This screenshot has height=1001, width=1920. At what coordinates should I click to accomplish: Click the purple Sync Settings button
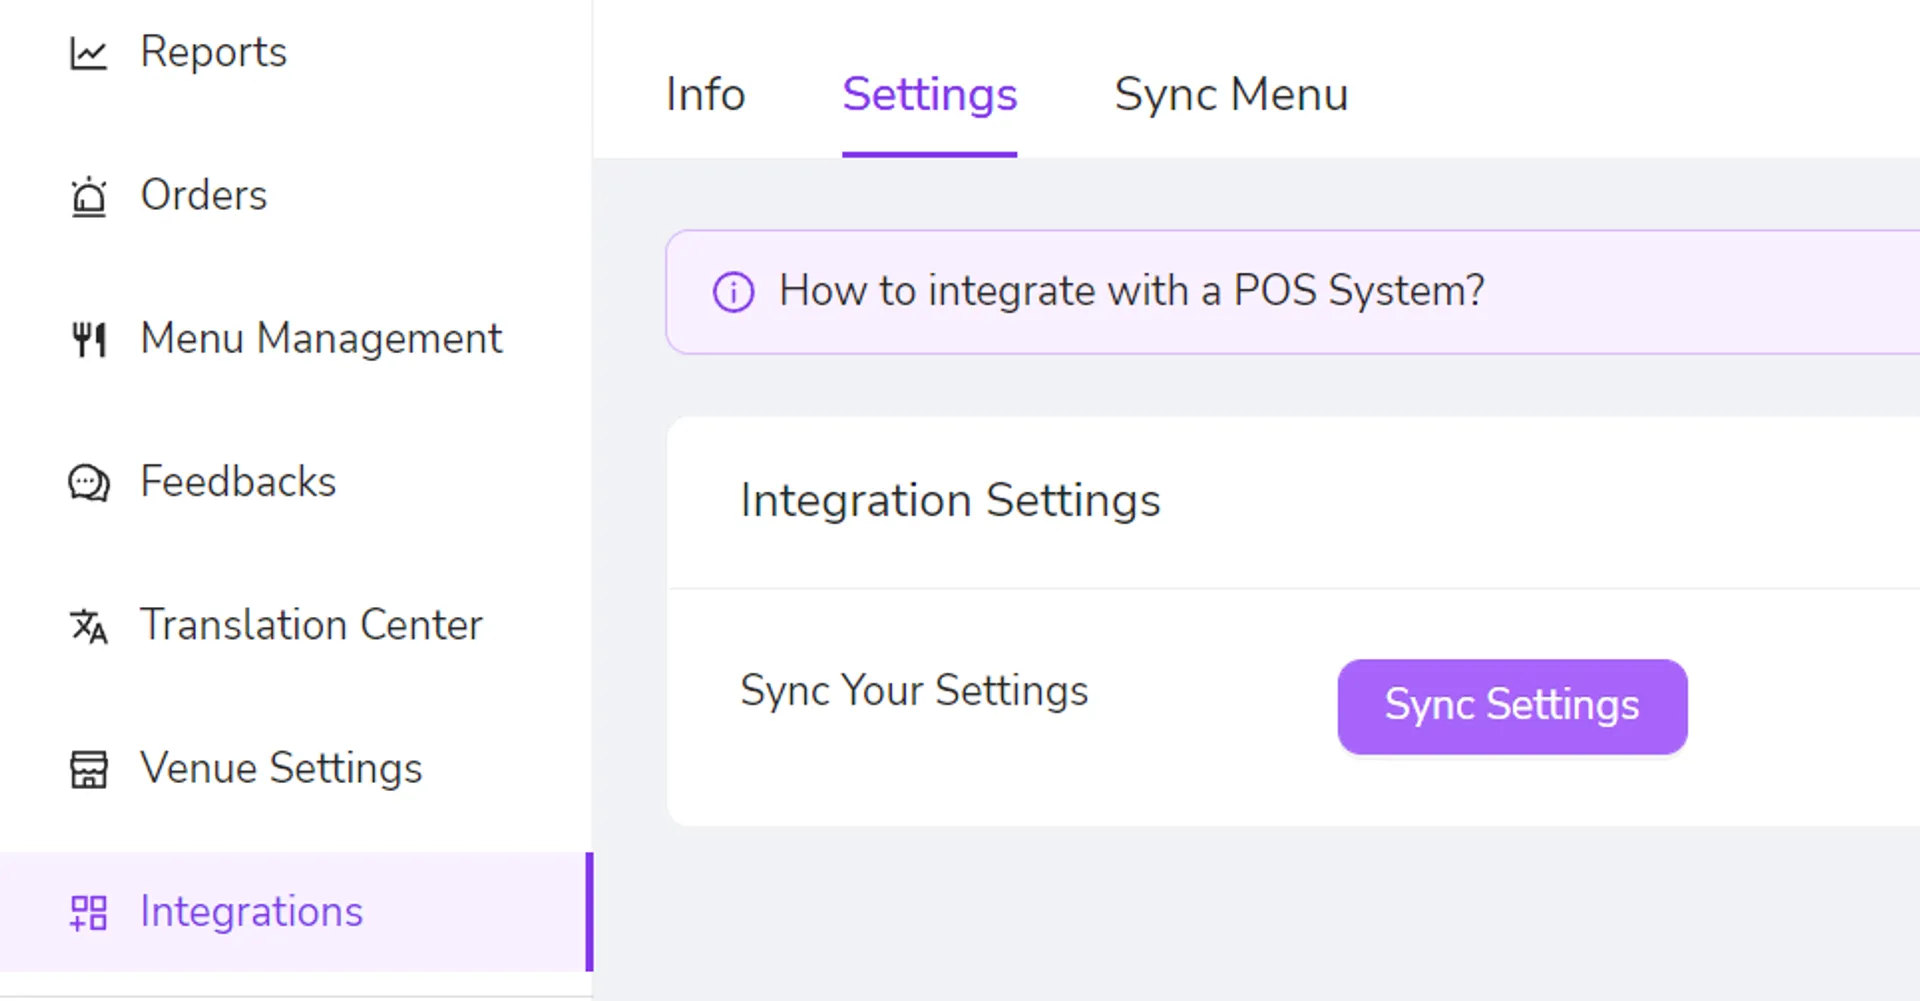[1512, 706]
